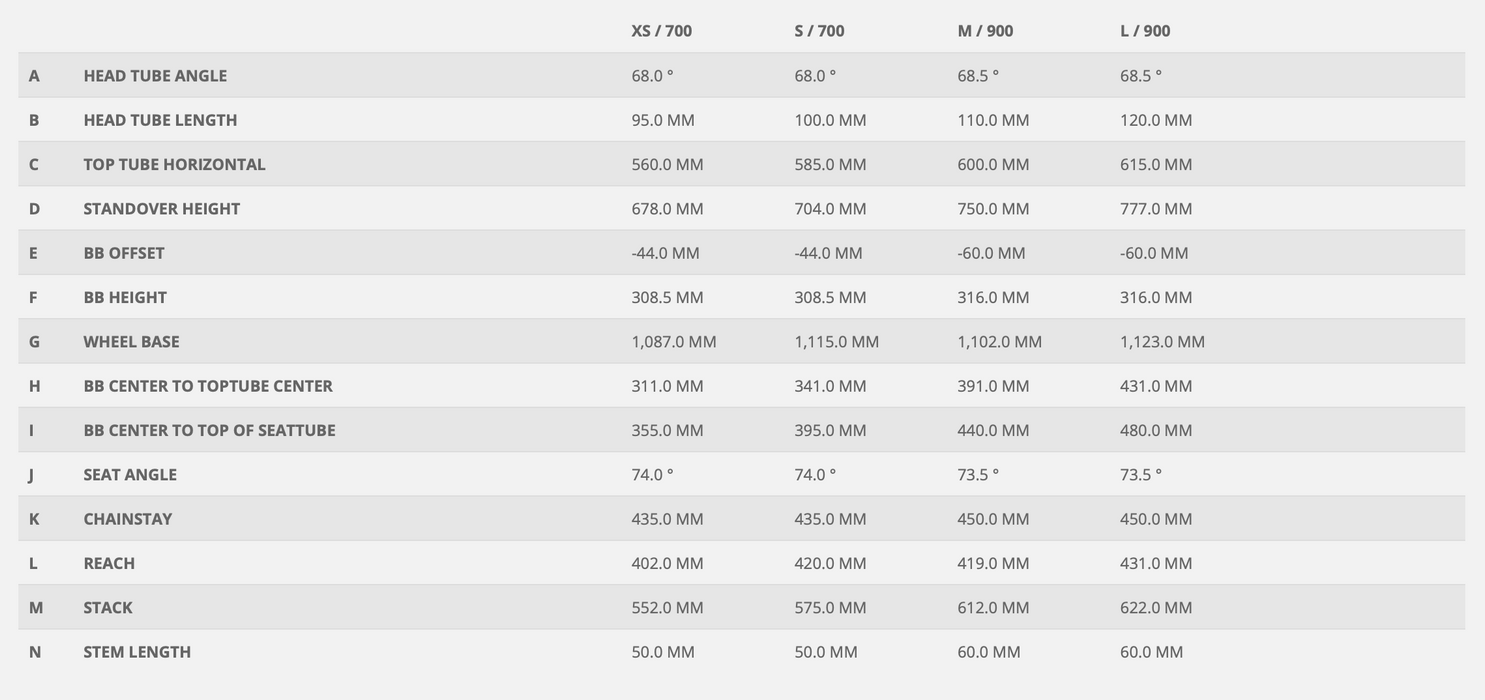This screenshot has width=1485, height=700.
Task: Click the L / 900 size header
Action: 1145,31
